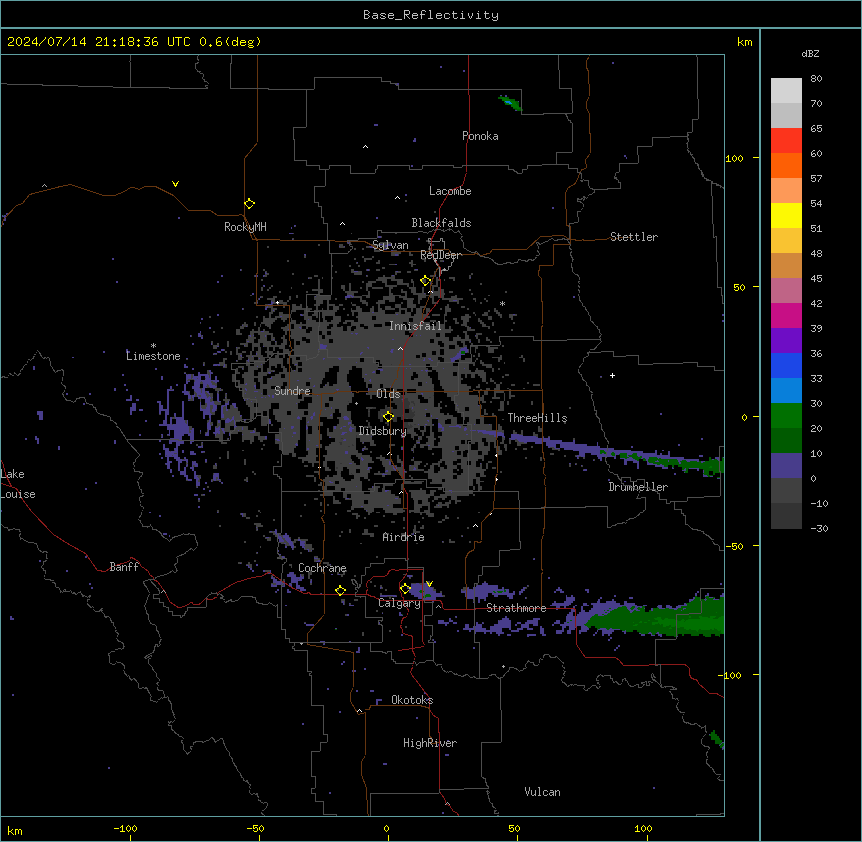Click the yellow V marker east of Calgary

click(429, 584)
